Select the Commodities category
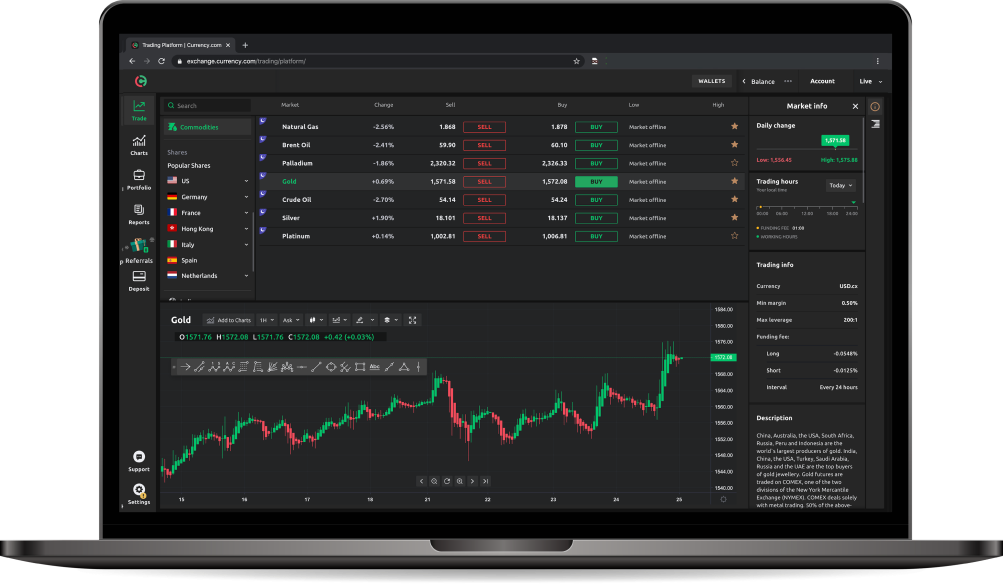Screen dimensions: 1003x584 [198, 127]
